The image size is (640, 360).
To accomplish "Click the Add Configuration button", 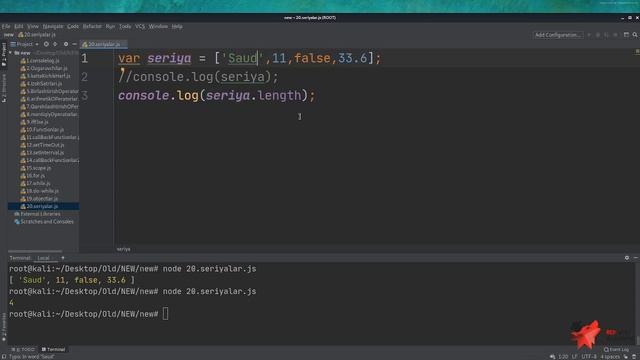I will (558, 35).
